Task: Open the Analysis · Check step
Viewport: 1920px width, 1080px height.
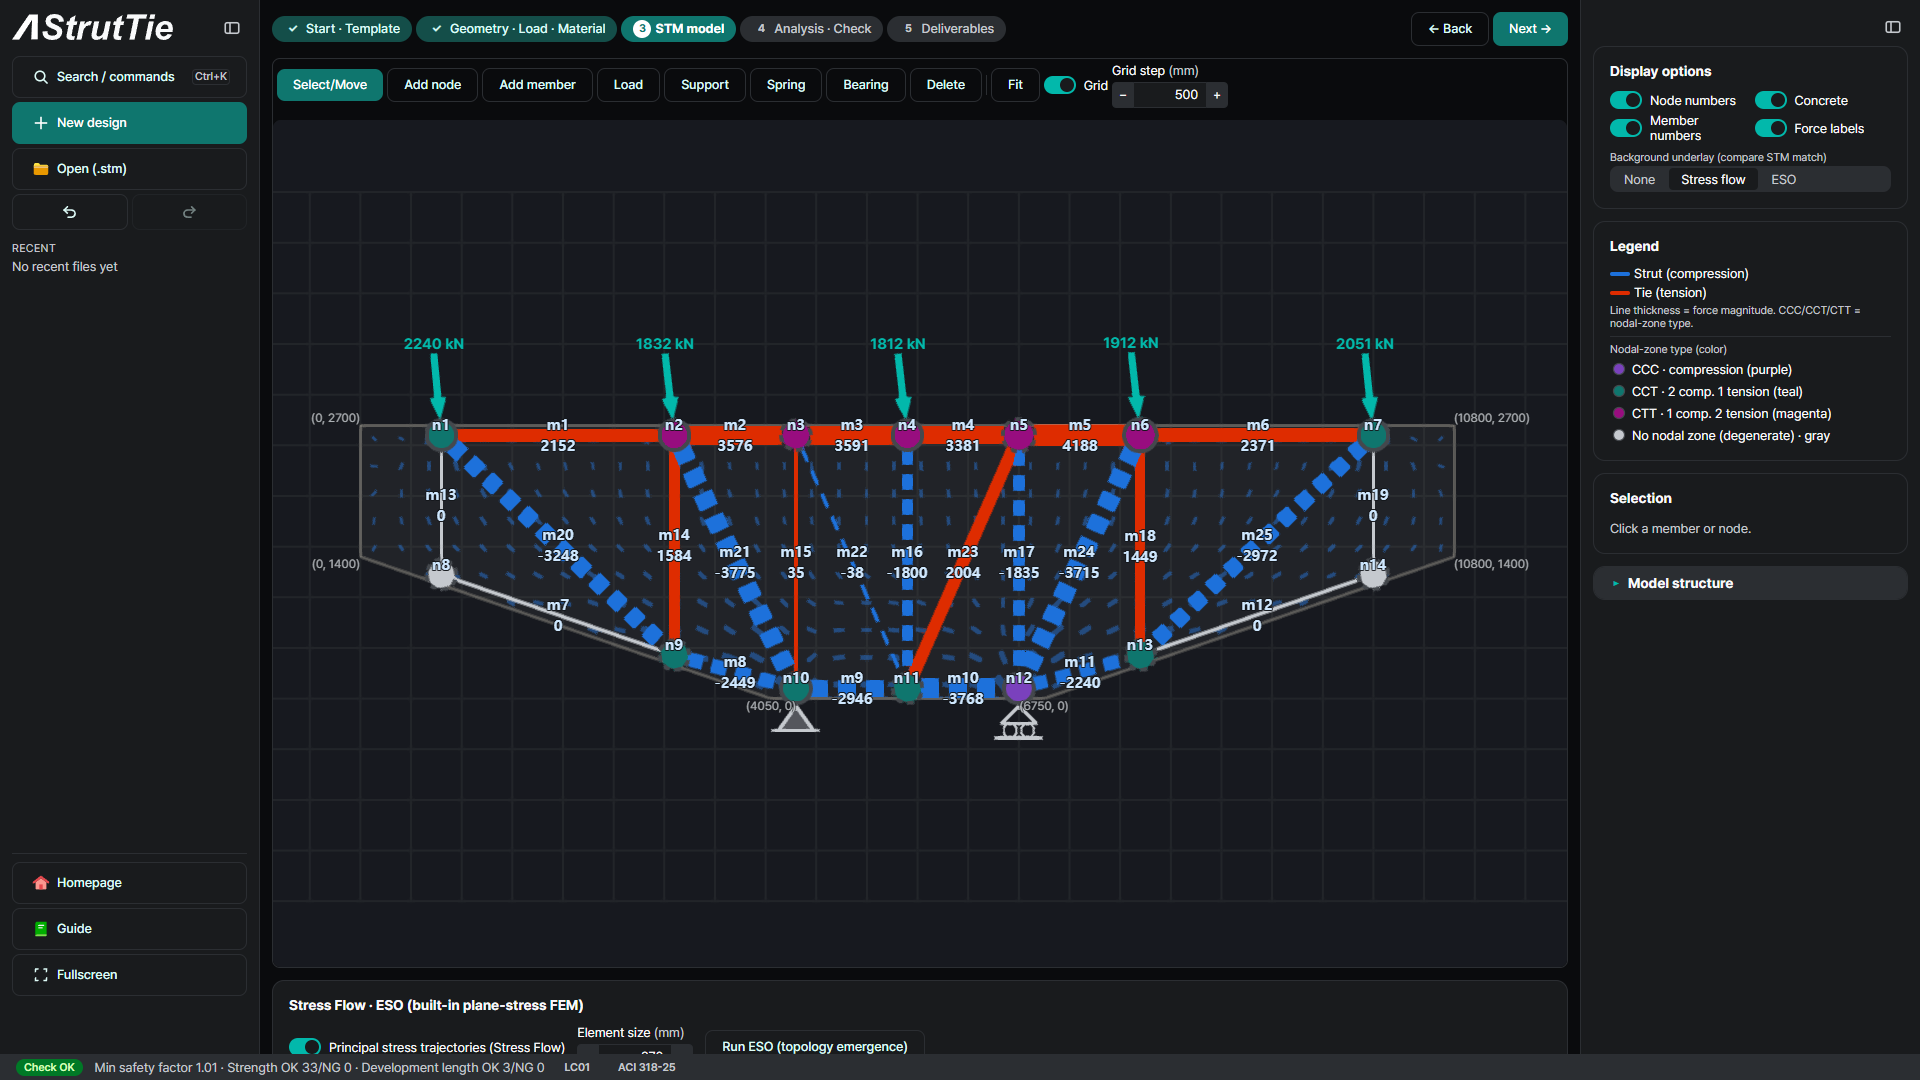Action: tap(813, 29)
